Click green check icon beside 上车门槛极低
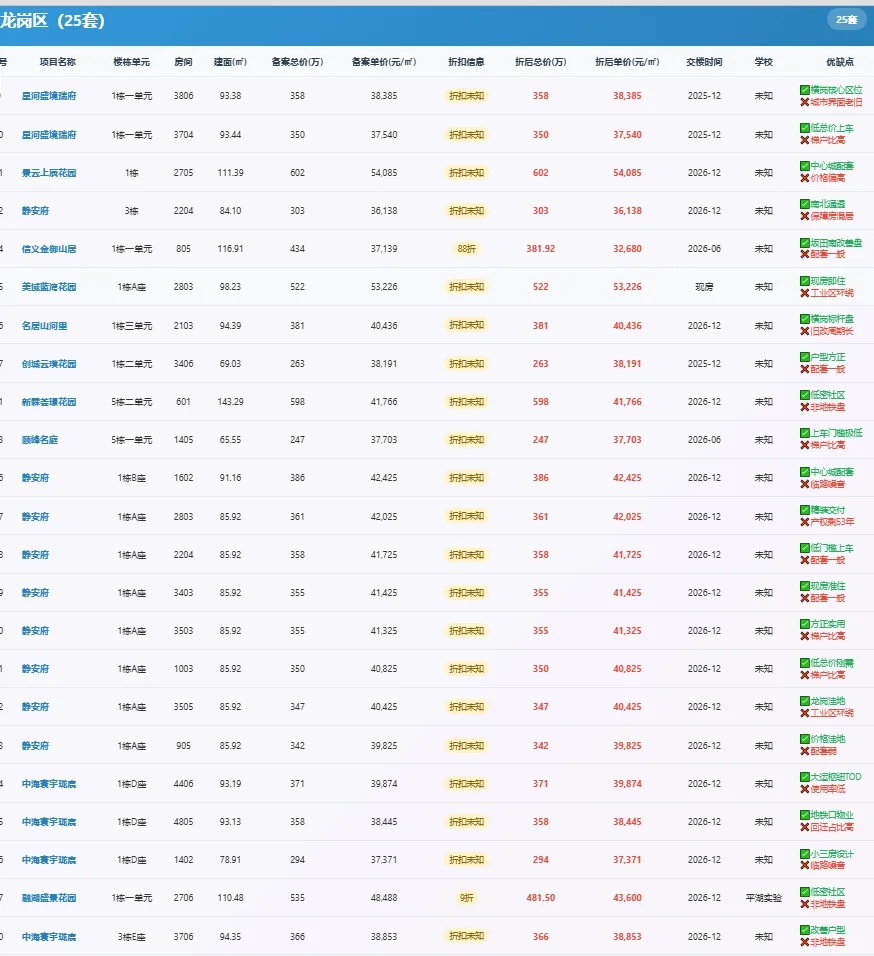Screen dimensions: 874x956 pos(805,433)
